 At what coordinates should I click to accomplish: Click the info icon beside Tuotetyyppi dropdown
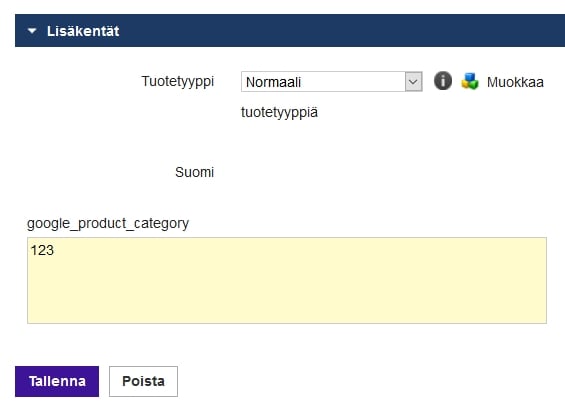442,81
